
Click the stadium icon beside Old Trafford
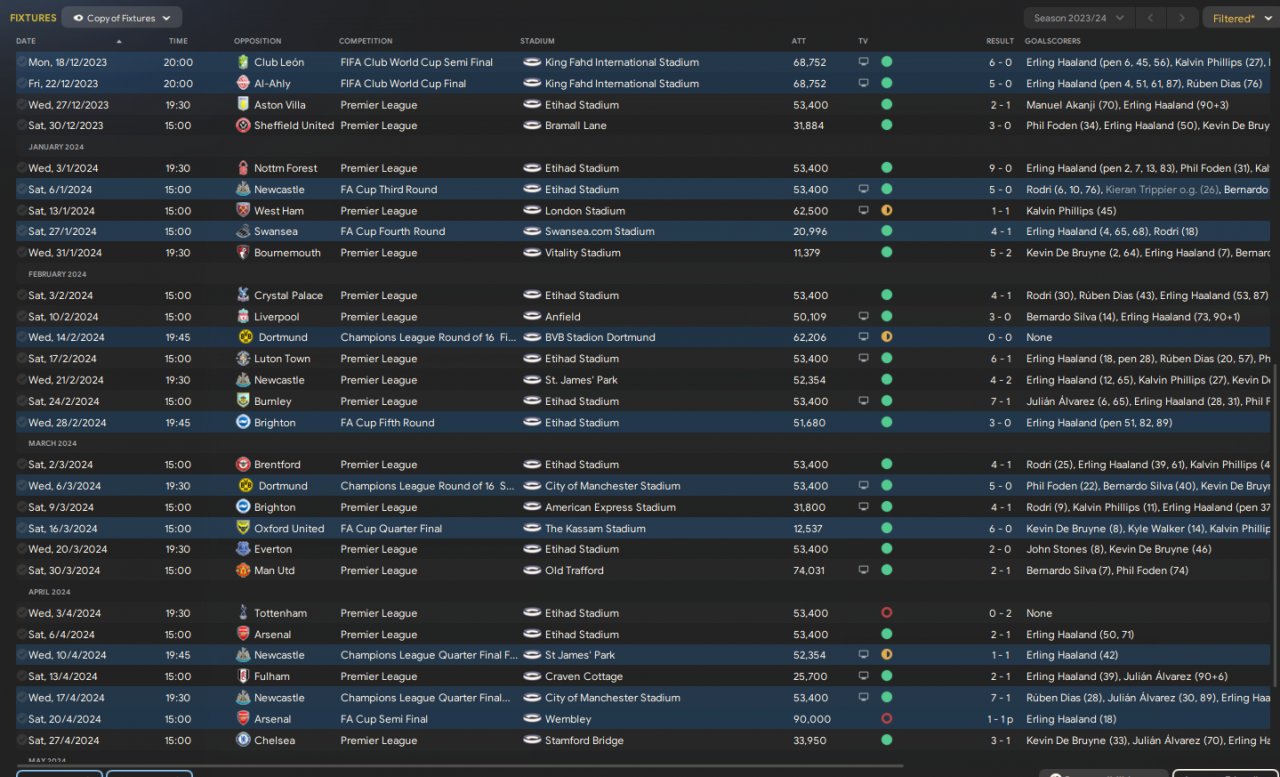(x=532, y=571)
